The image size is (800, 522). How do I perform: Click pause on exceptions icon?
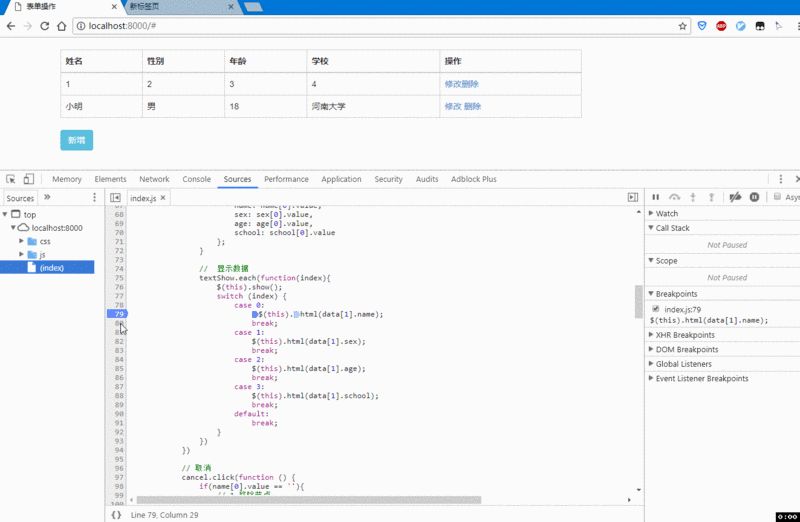click(755, 198)
